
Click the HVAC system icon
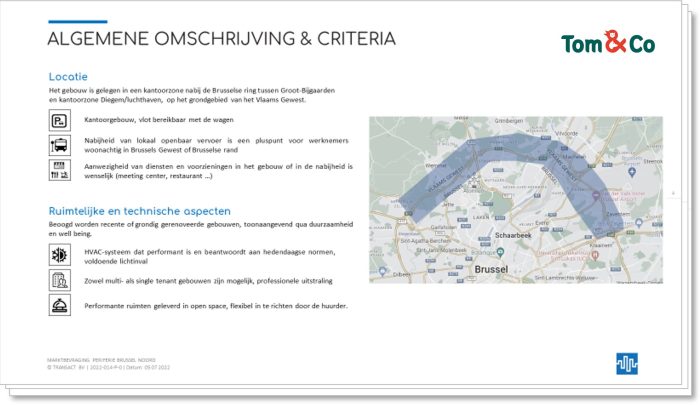[59, 255]
